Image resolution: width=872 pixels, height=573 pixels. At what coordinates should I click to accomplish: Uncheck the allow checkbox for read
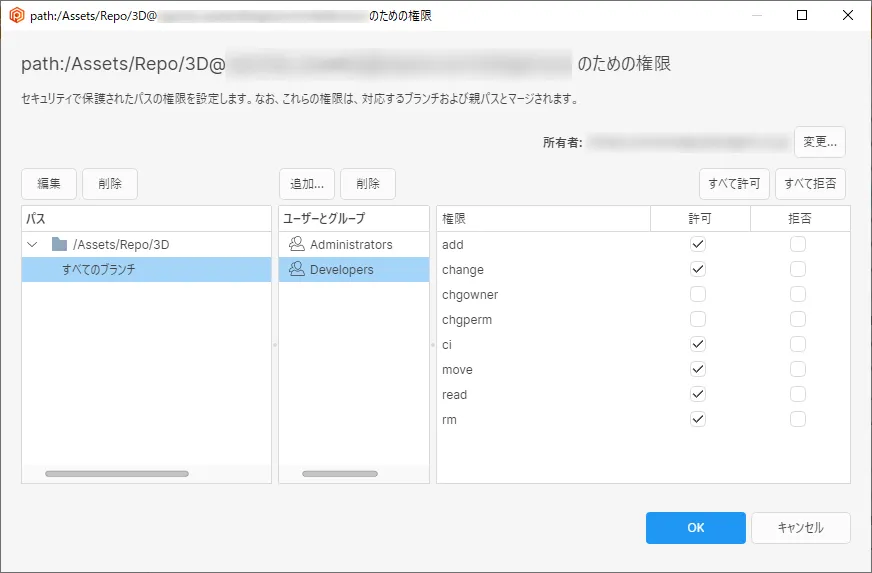(x=697, y=394)
